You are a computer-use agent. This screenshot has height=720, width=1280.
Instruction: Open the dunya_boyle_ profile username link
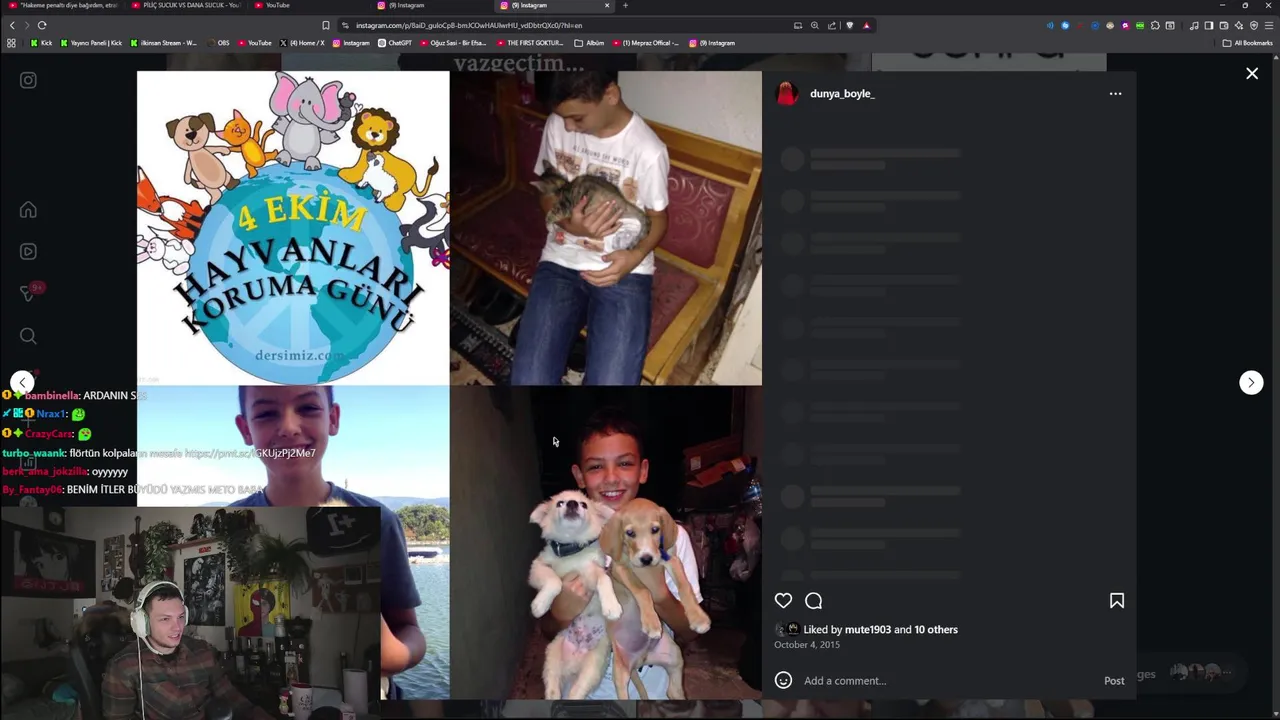pyautogui.click(x=842, y=94)
